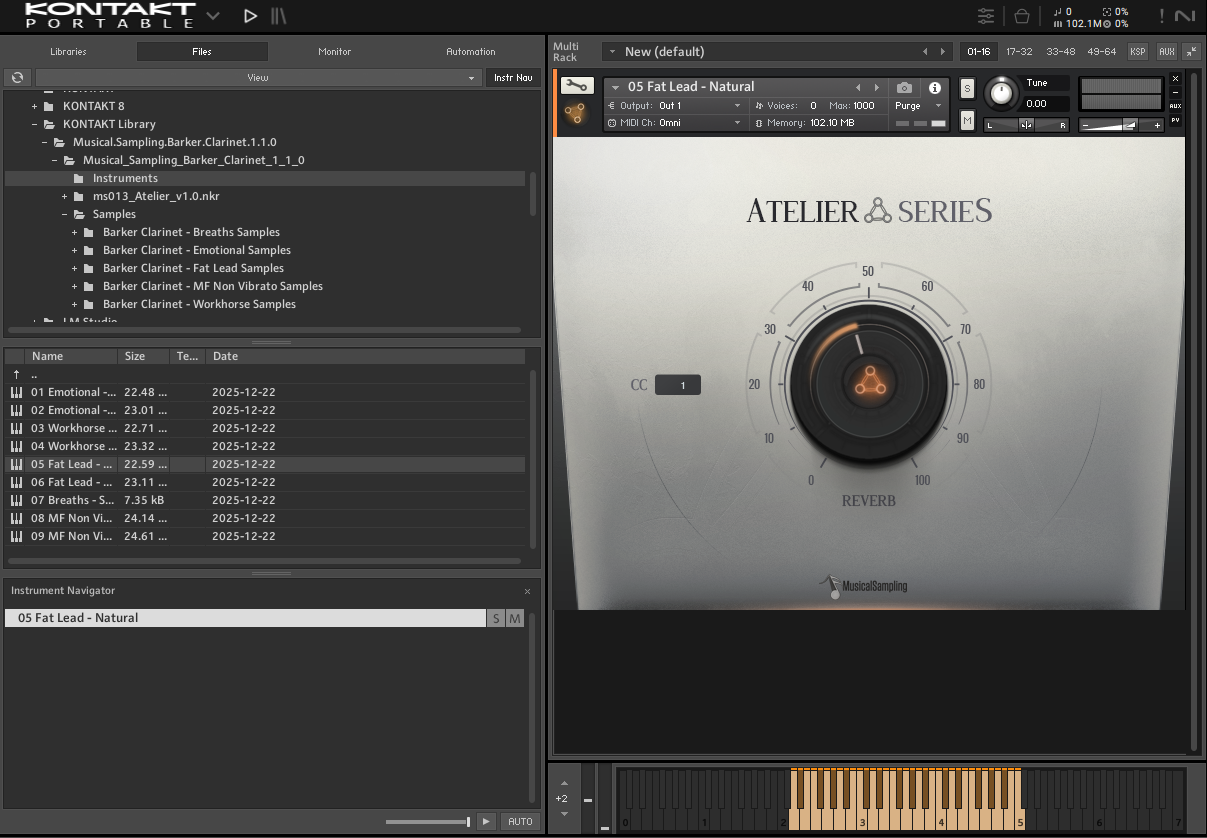
Task: Open the Automation tab
Action: pyautogui.click(x=470, y=52)
